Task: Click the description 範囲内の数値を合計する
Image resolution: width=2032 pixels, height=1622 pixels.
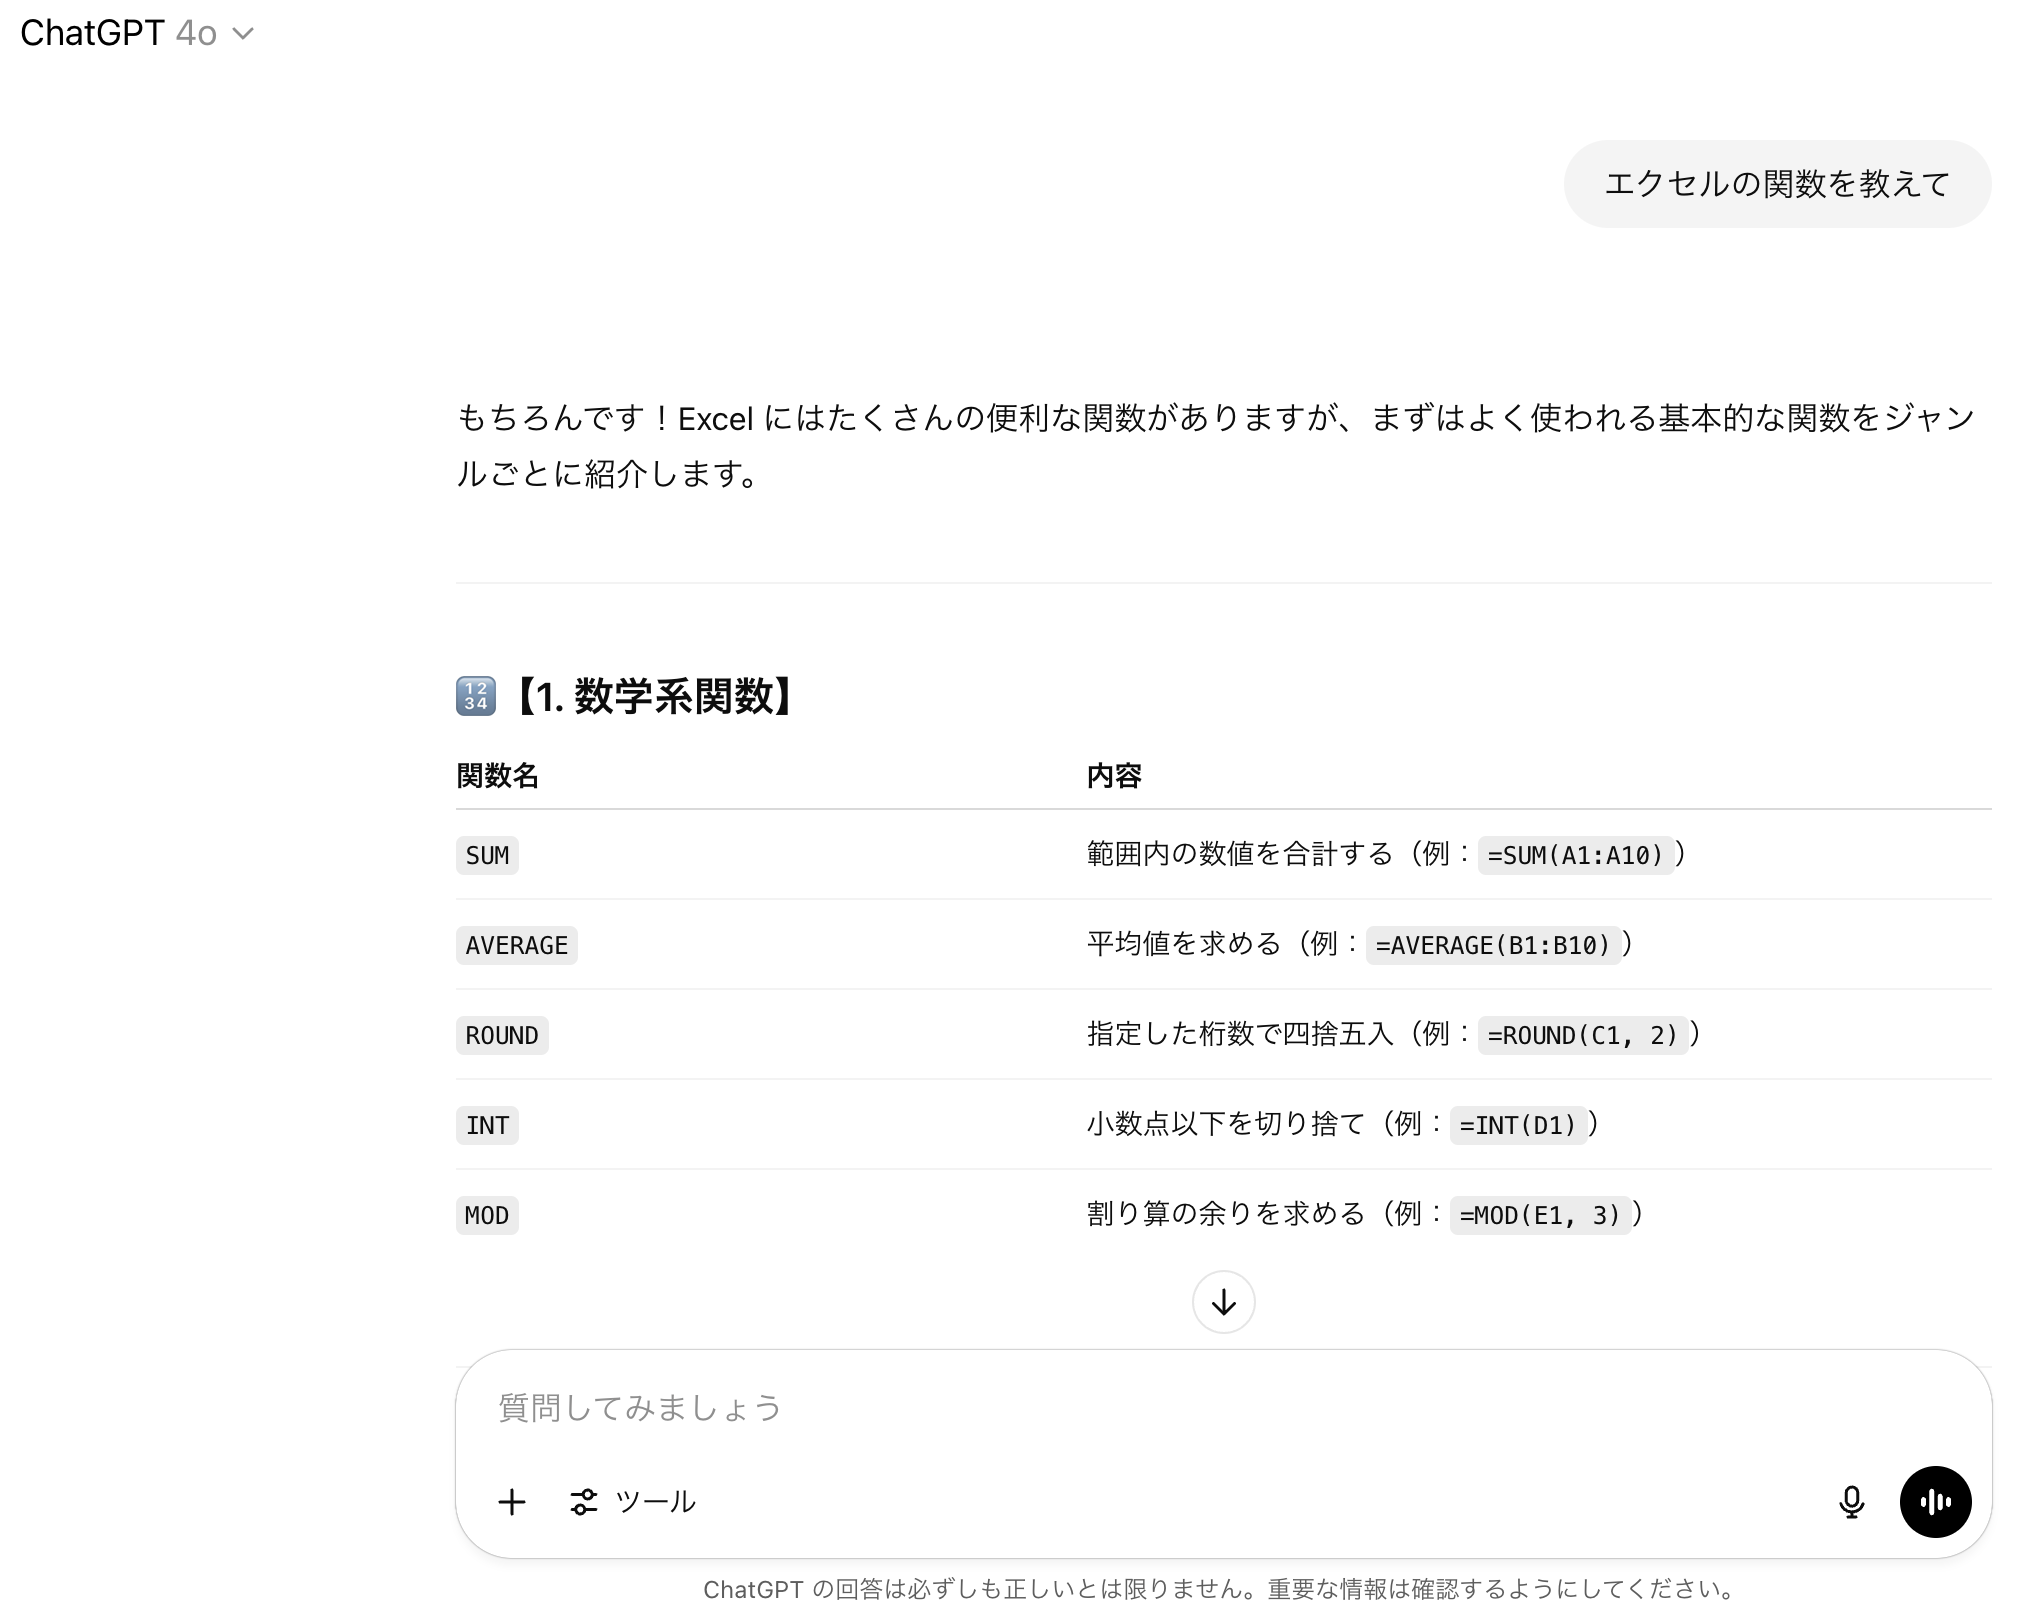Action: pos(1240,854)
